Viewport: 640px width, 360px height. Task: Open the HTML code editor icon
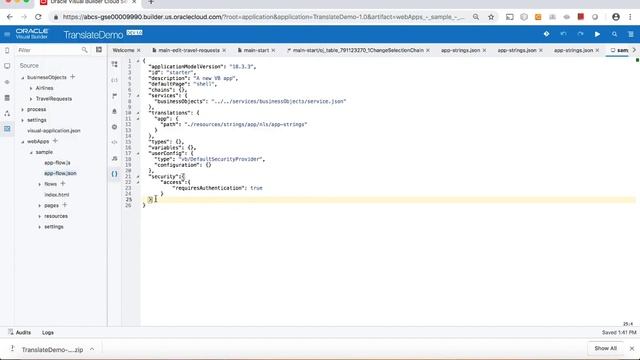(114, 142)
